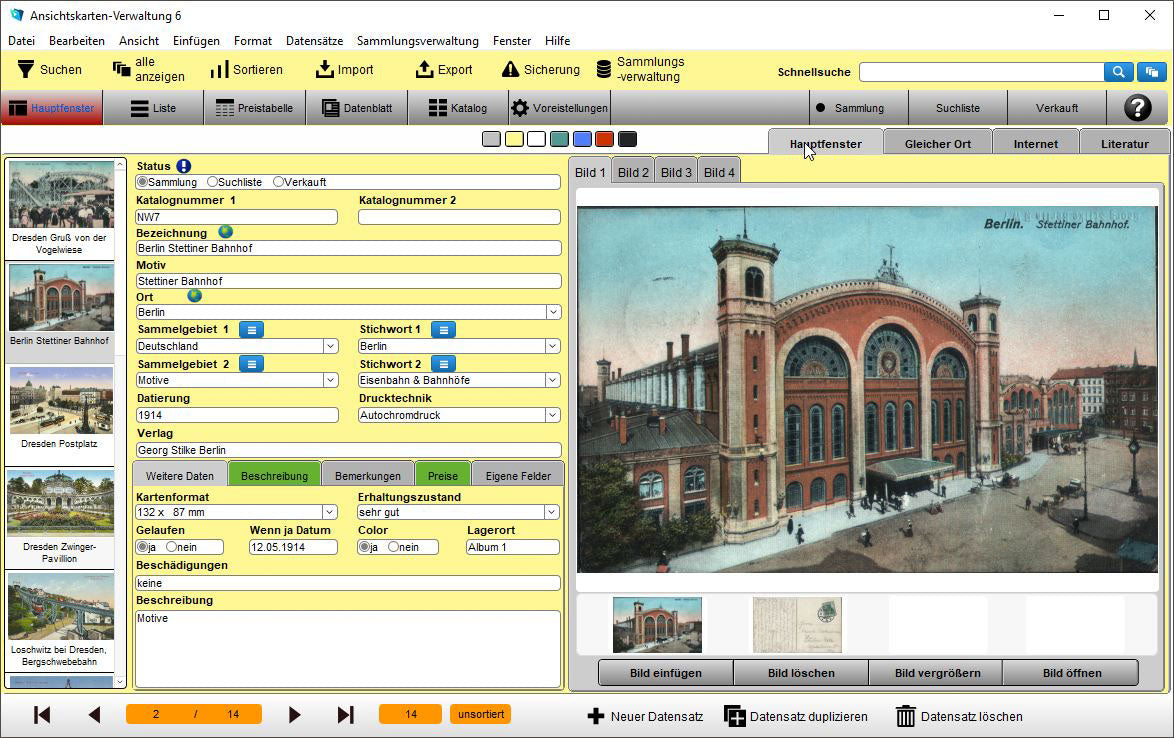
Task: Open Voreinstellungen gear settings
Action: 519,108
